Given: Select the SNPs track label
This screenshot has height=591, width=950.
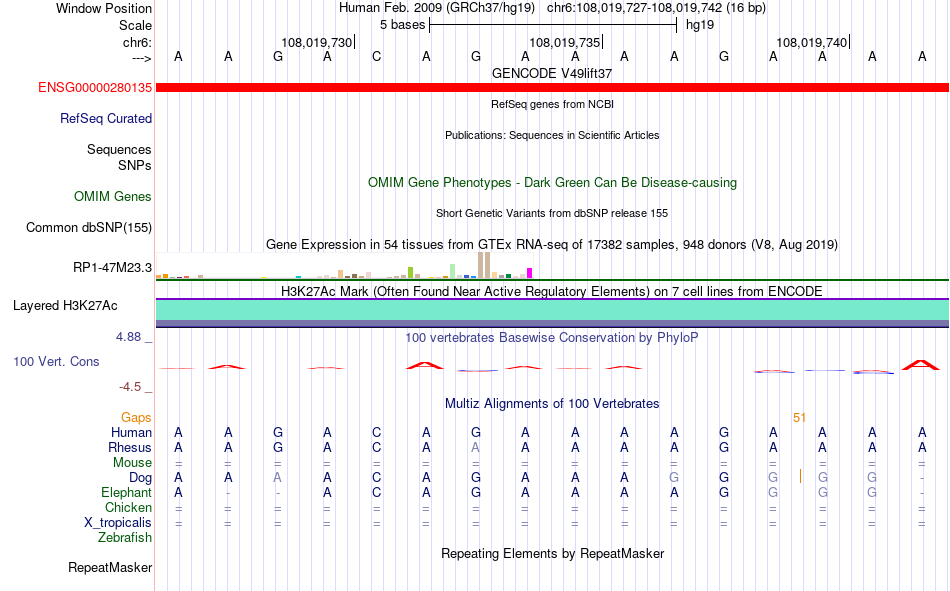Looking at the screenshot, I should pos(135,165).
